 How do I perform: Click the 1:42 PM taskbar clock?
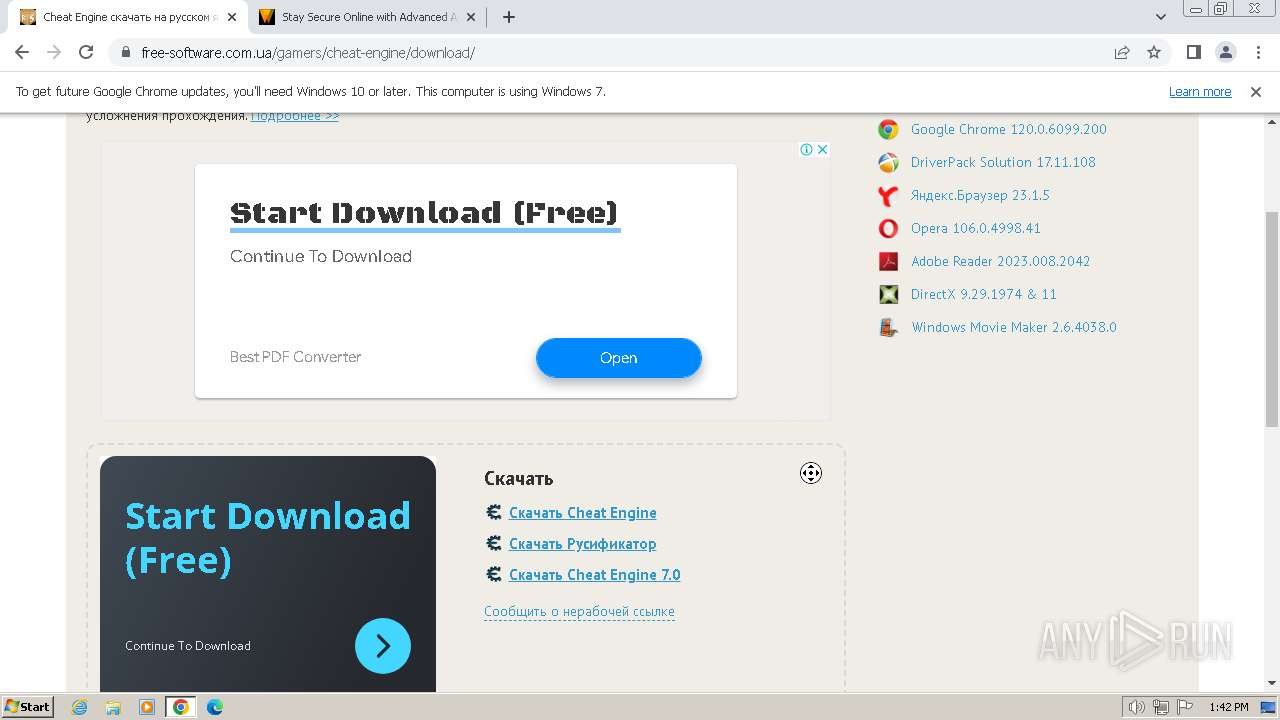(x=1228, y=707)
